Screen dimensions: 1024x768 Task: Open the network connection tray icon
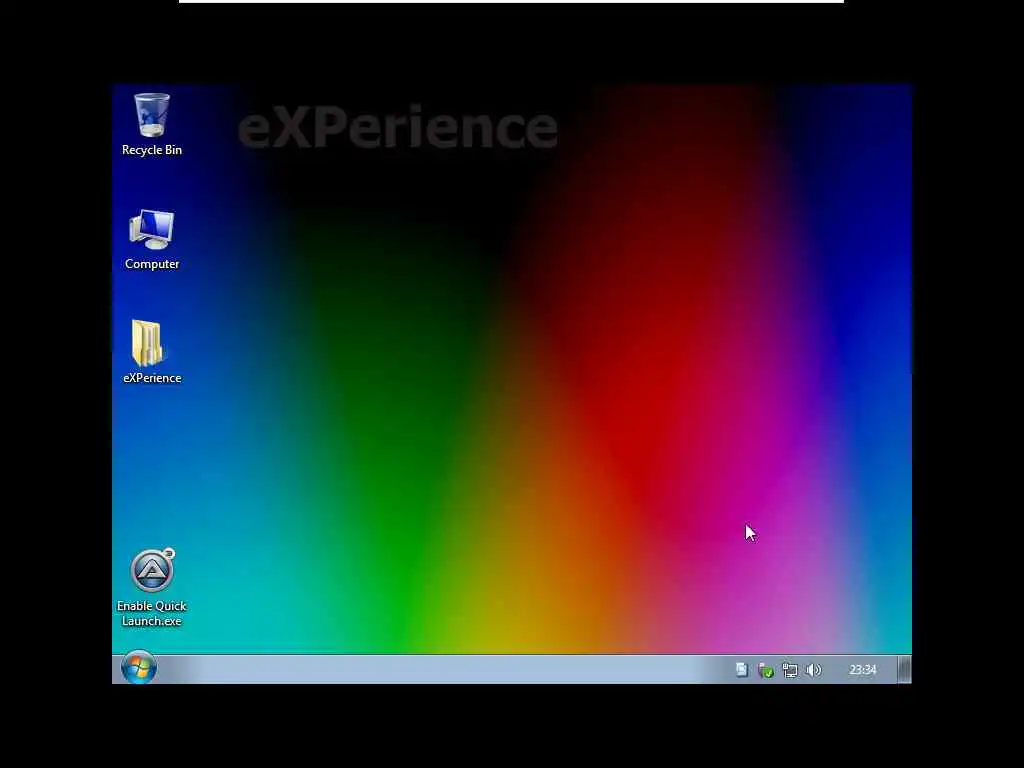790,670
